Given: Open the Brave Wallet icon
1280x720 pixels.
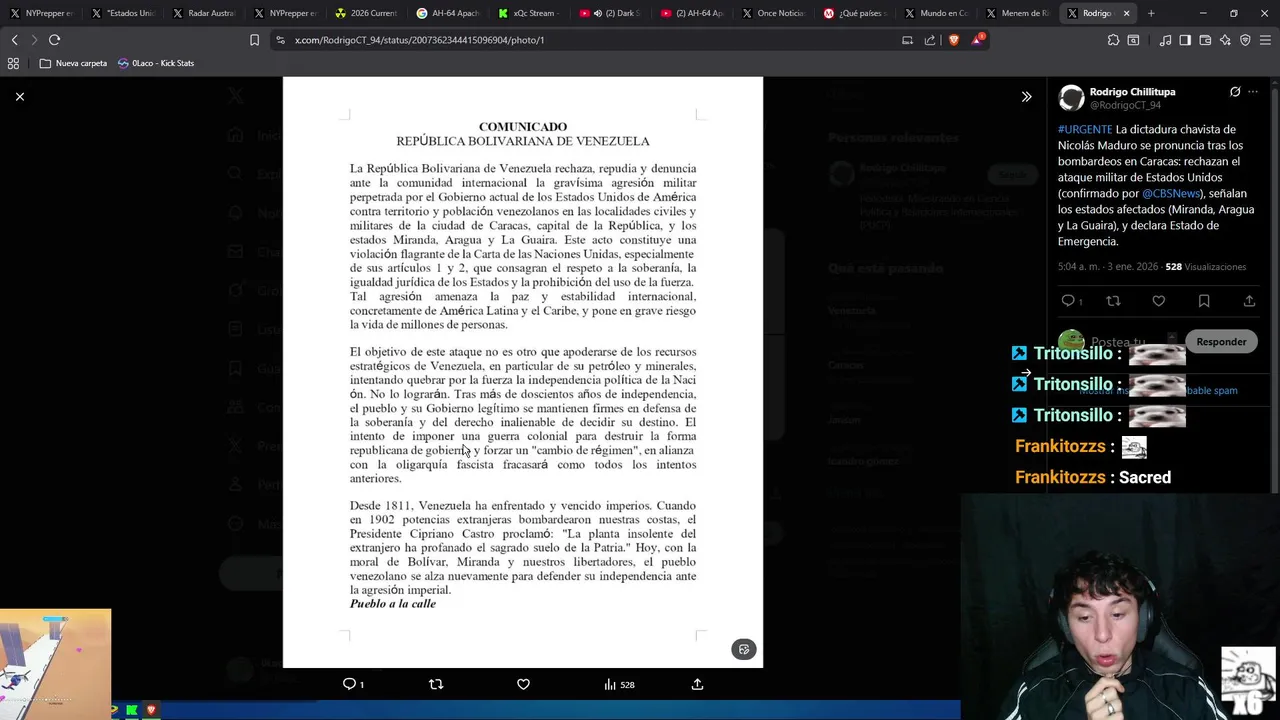Looking at the screenshot, I should 1205,40.
